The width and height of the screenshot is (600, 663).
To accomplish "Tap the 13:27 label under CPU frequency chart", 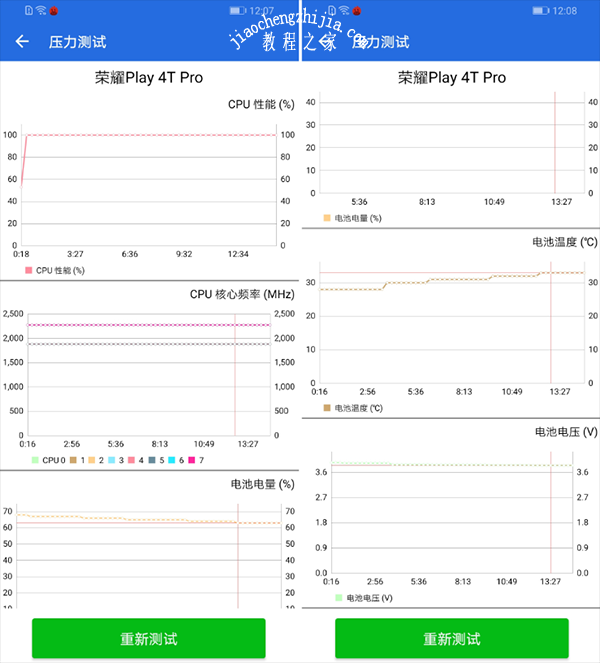I will (248, 444).
